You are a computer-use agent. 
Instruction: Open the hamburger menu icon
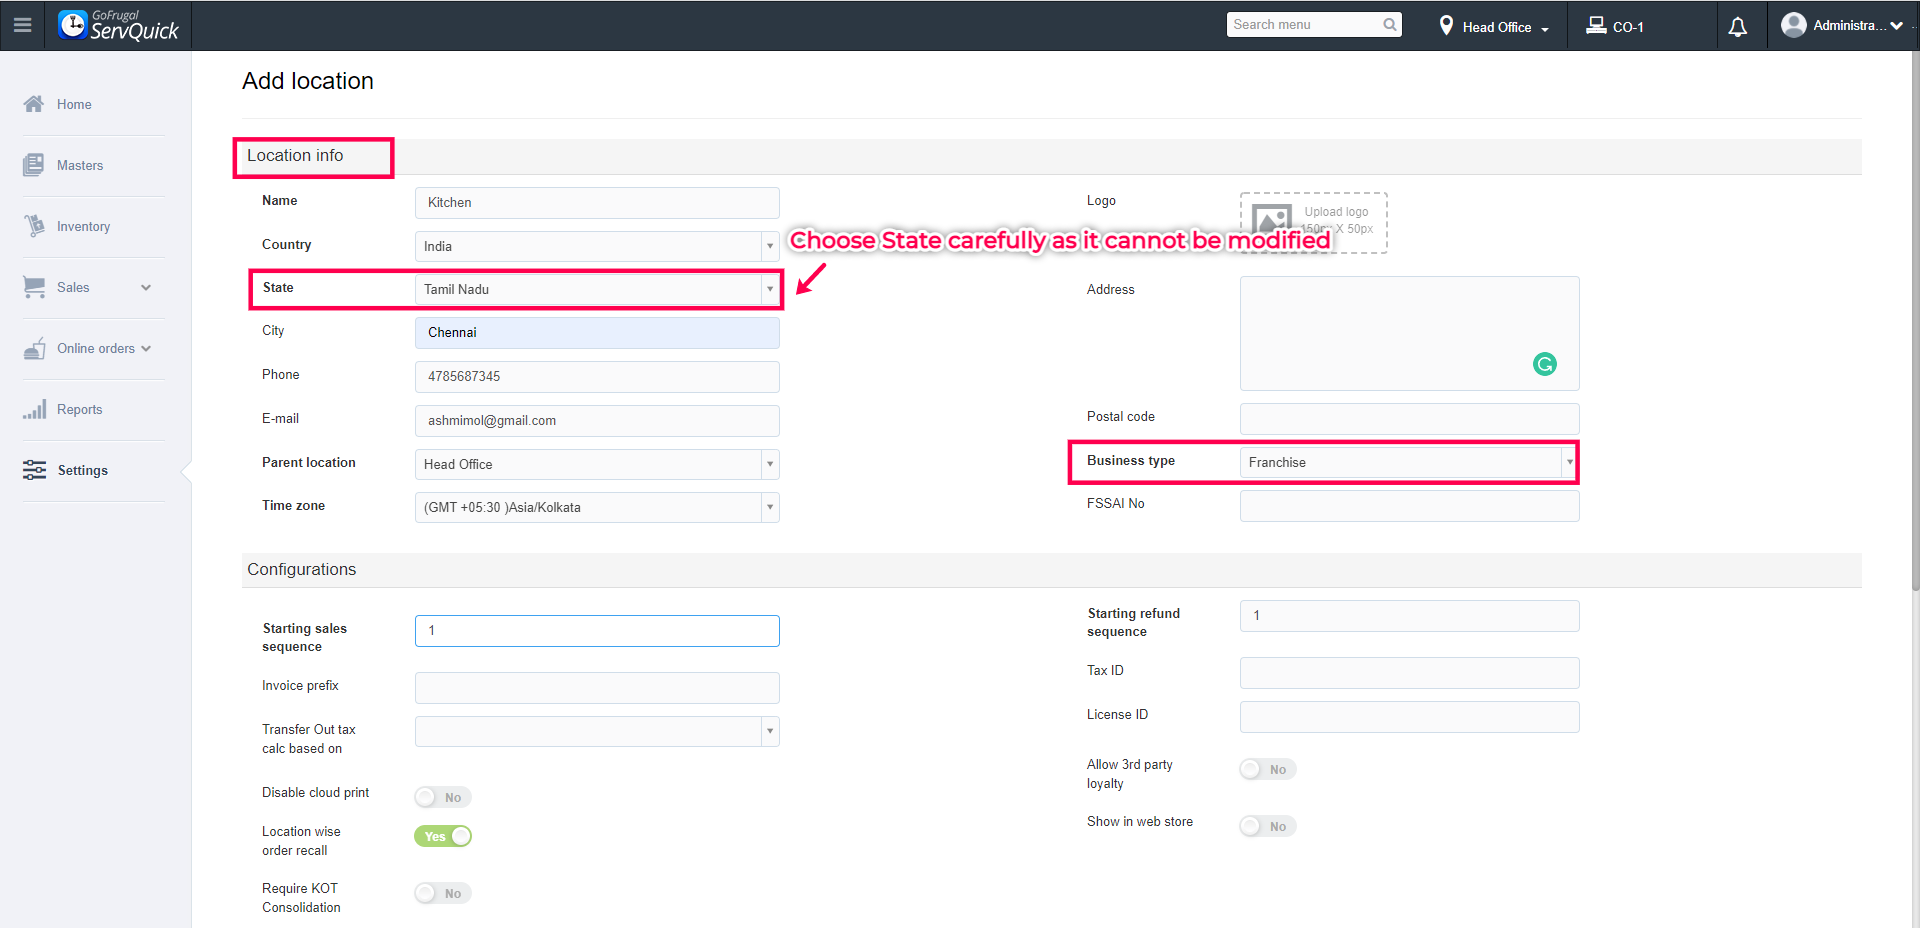pyautogui.click(x=22, y=25)
